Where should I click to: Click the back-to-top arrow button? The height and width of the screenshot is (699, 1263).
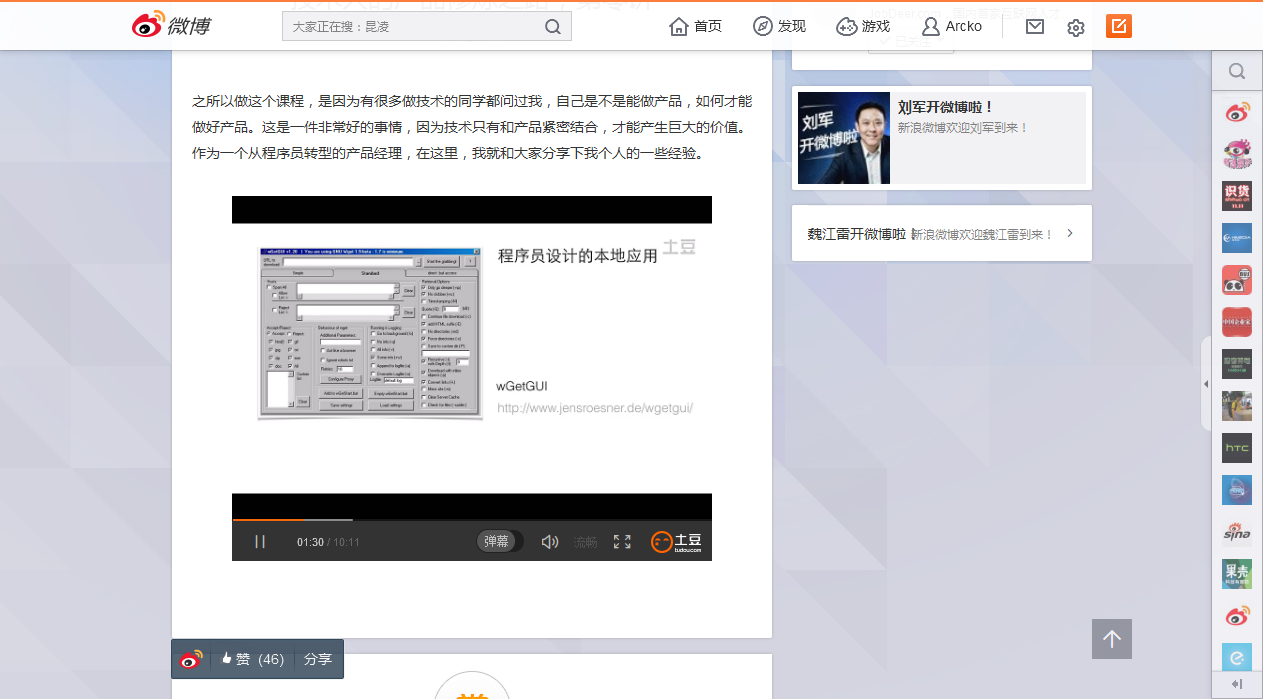[x=1112, y=639]
